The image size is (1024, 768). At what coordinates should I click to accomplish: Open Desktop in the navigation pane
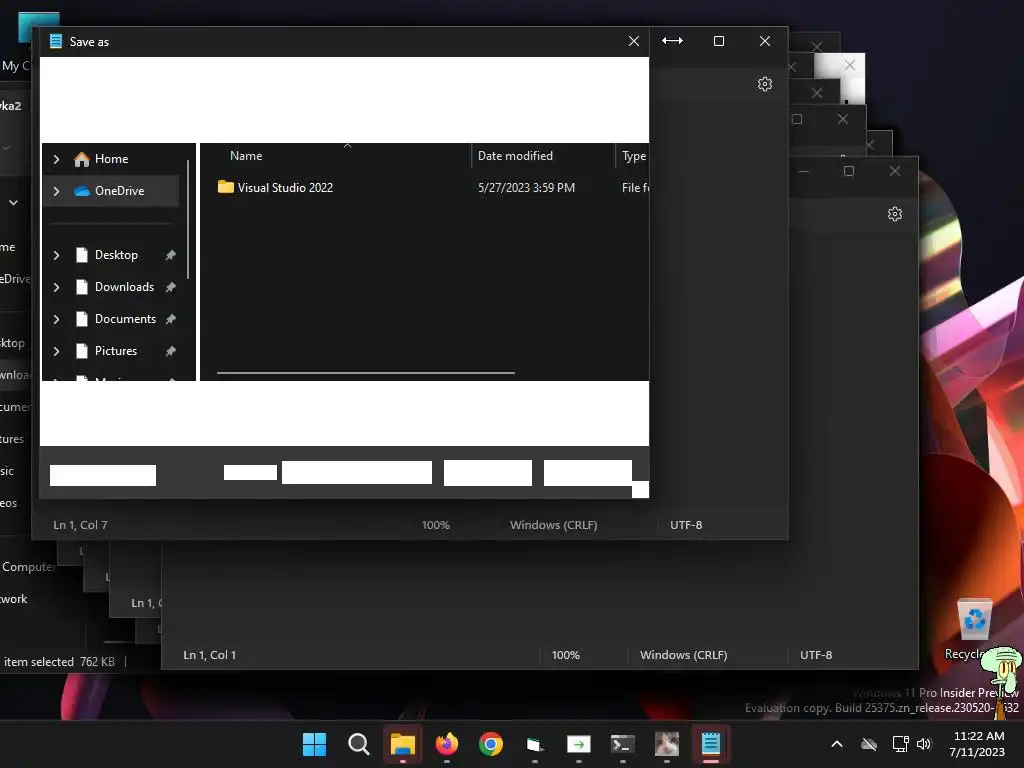[116, 255]
